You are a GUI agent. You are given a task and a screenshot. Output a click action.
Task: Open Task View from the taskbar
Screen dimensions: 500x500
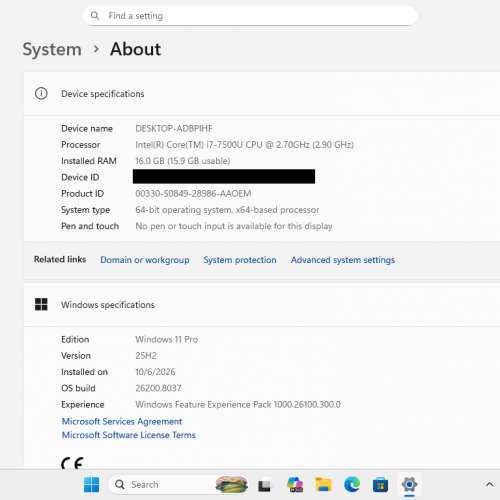pos(264,485)
